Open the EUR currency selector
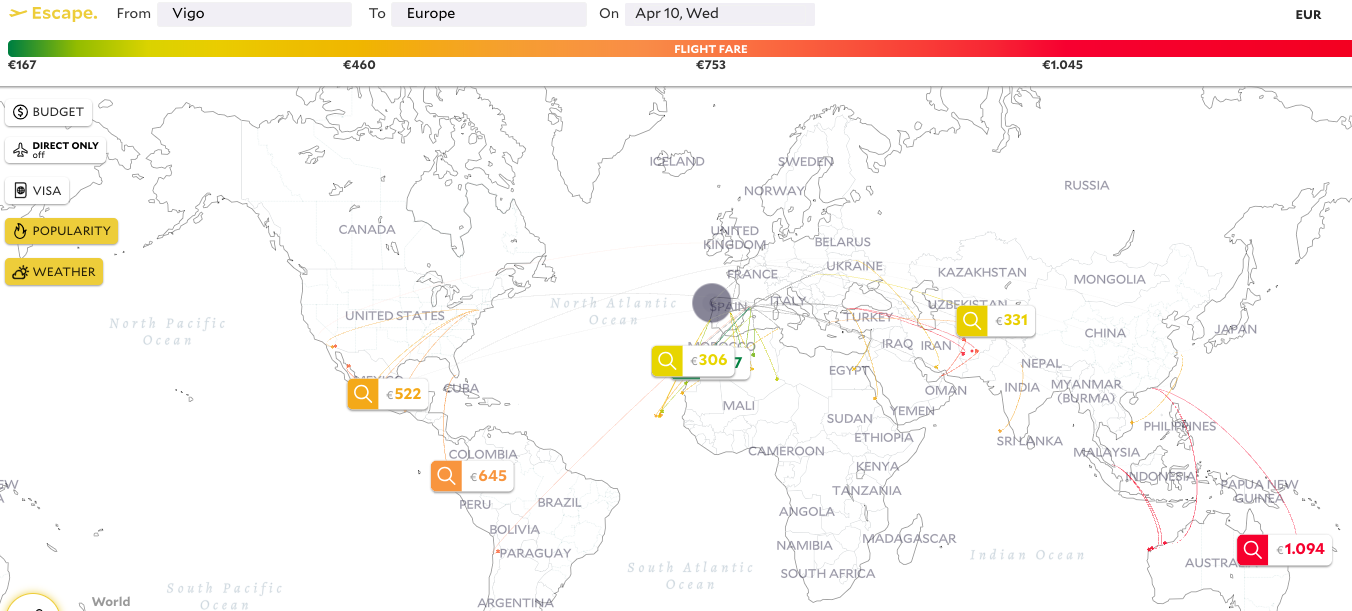 pyautogui.click(x=1308, y=15)
